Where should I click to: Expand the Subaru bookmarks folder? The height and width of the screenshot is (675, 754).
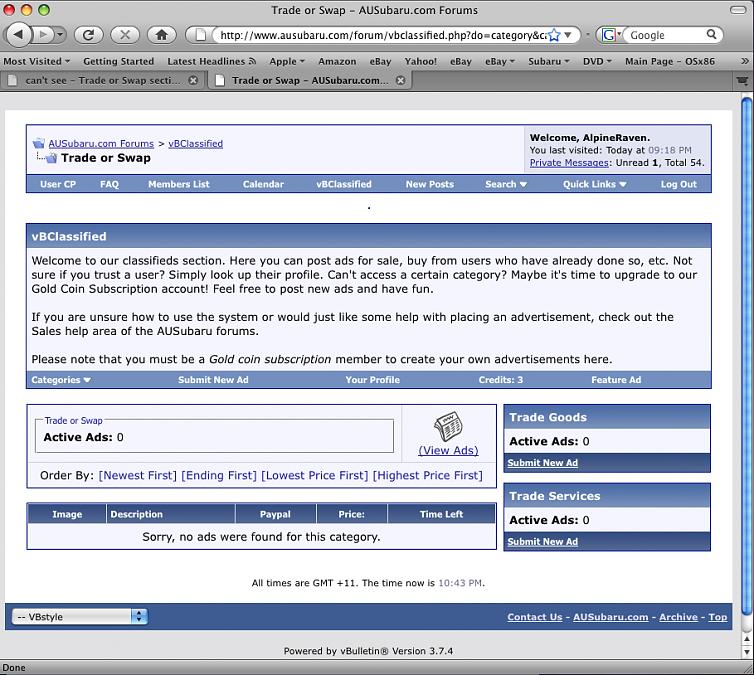[x=549, y=62]
